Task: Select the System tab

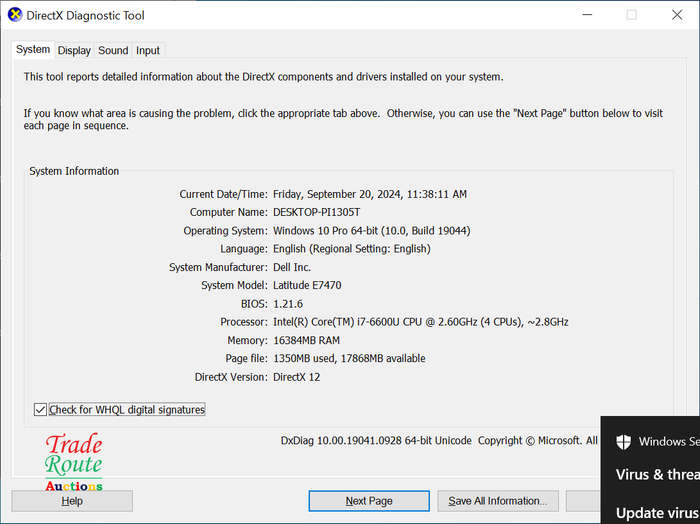Action: click(33, 49)
